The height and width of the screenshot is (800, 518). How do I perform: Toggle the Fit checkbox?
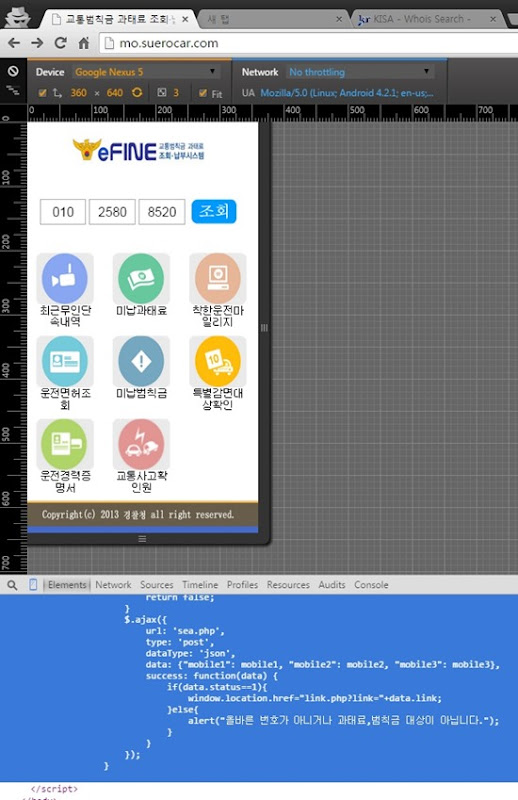point(203,93)
